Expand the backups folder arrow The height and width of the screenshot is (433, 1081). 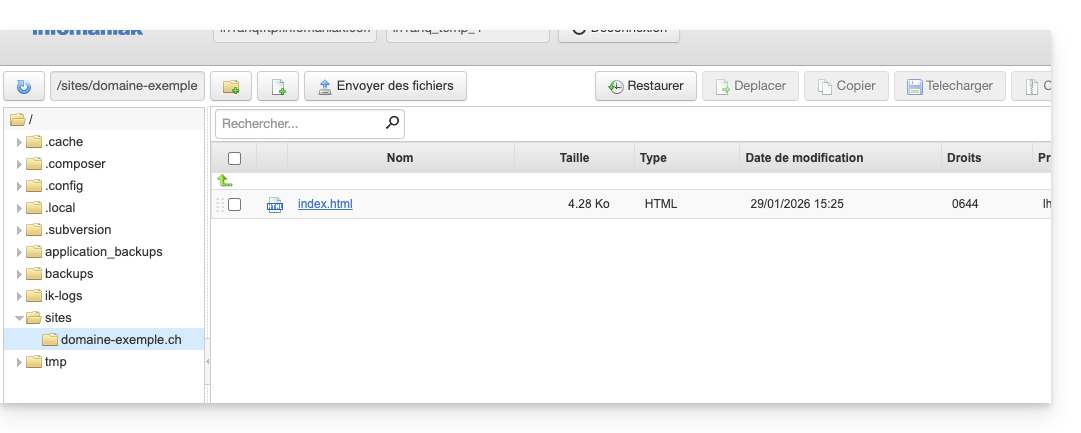[x=19, y=274]
